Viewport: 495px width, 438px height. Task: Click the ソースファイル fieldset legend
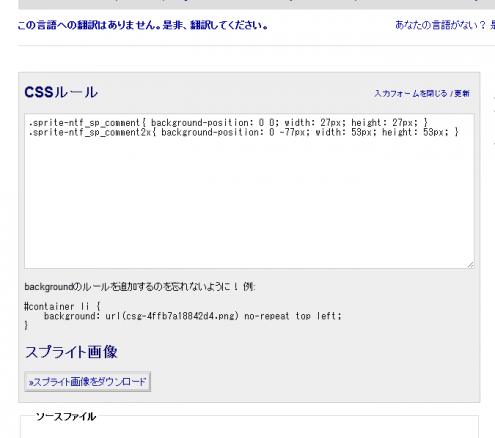[x=66, y=416]
